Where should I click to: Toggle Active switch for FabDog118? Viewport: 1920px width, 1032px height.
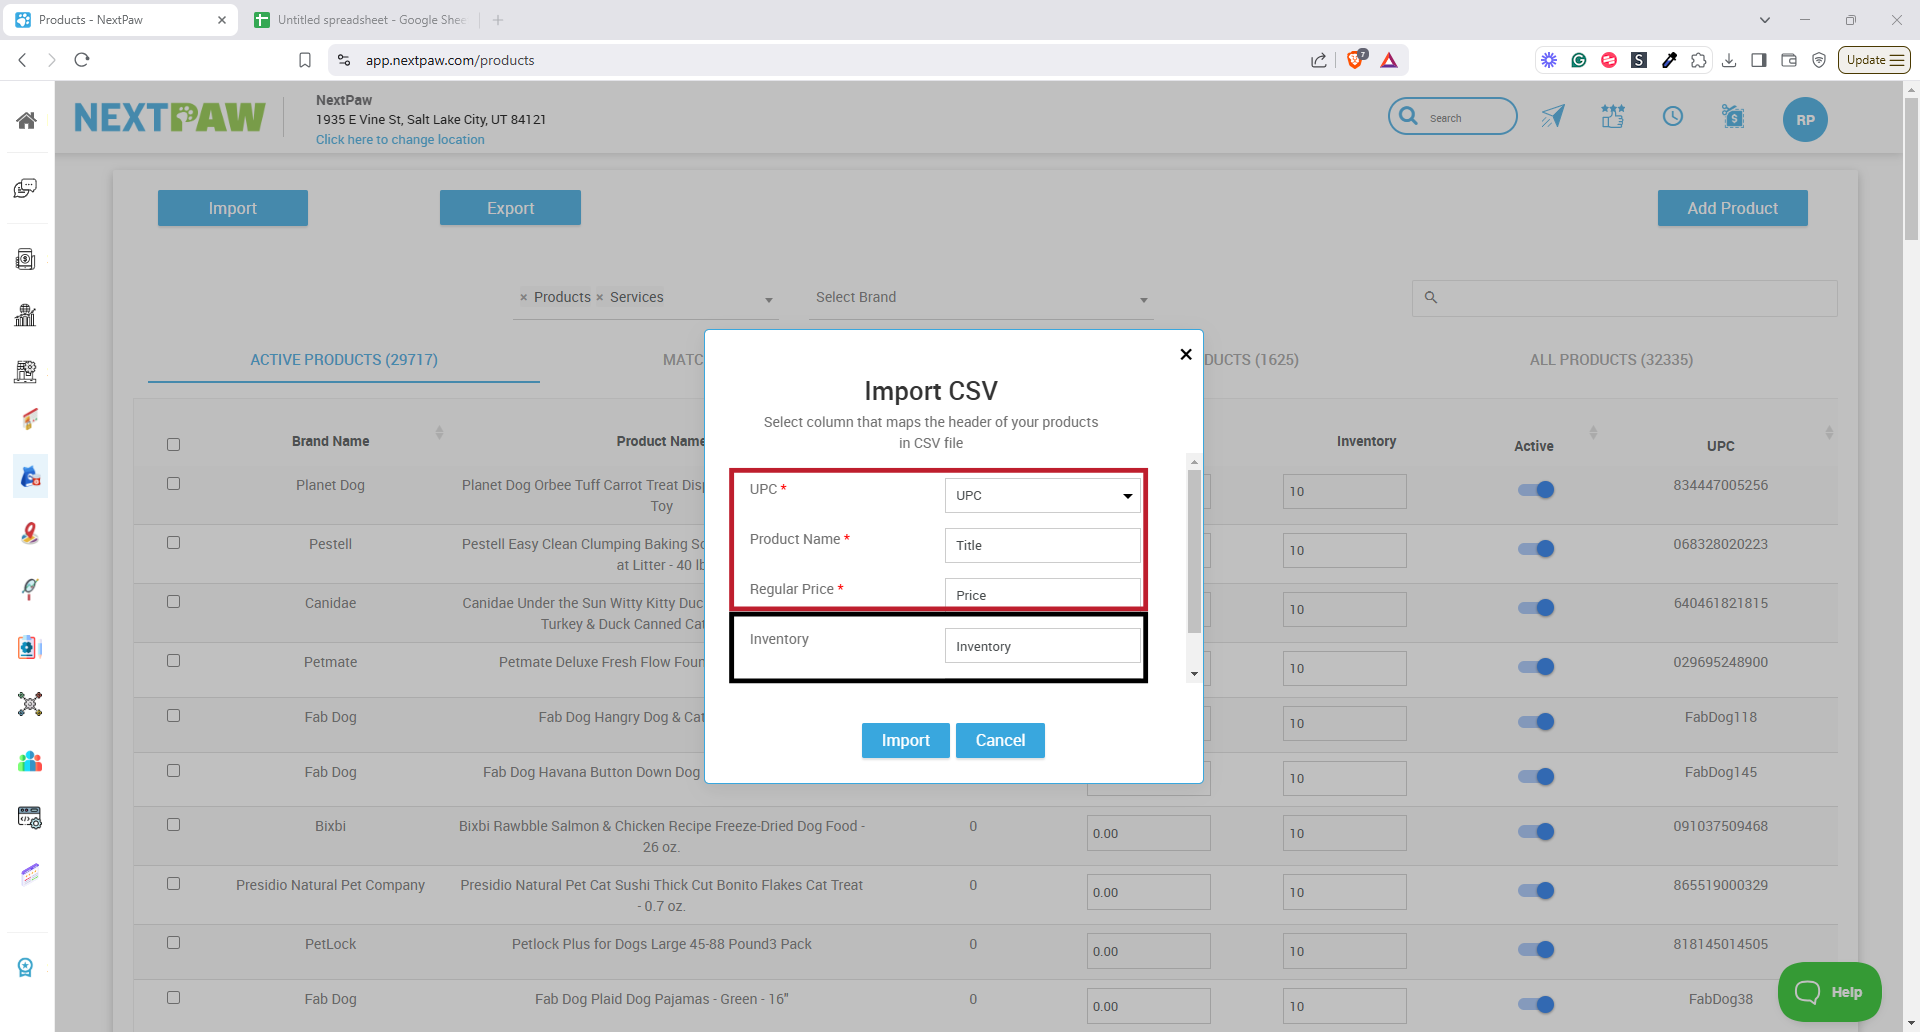tap(1536, 722)
